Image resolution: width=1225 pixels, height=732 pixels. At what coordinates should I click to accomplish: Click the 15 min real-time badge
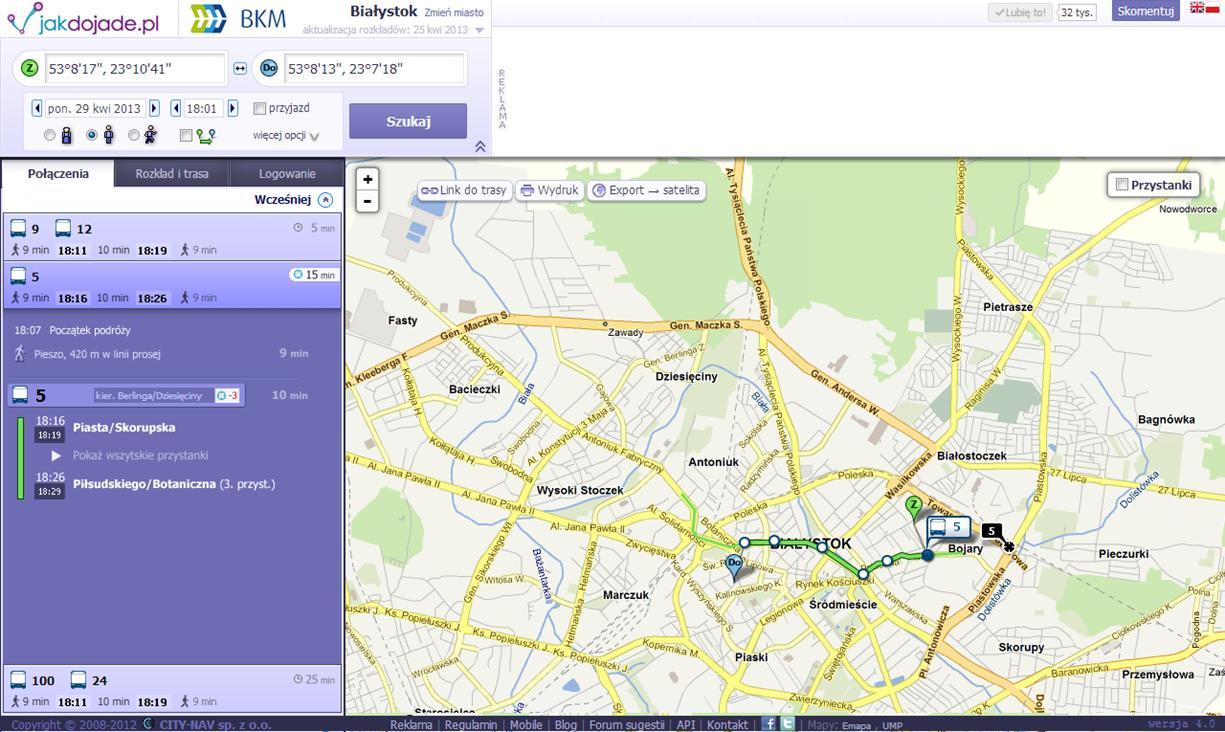coord(314,274)
